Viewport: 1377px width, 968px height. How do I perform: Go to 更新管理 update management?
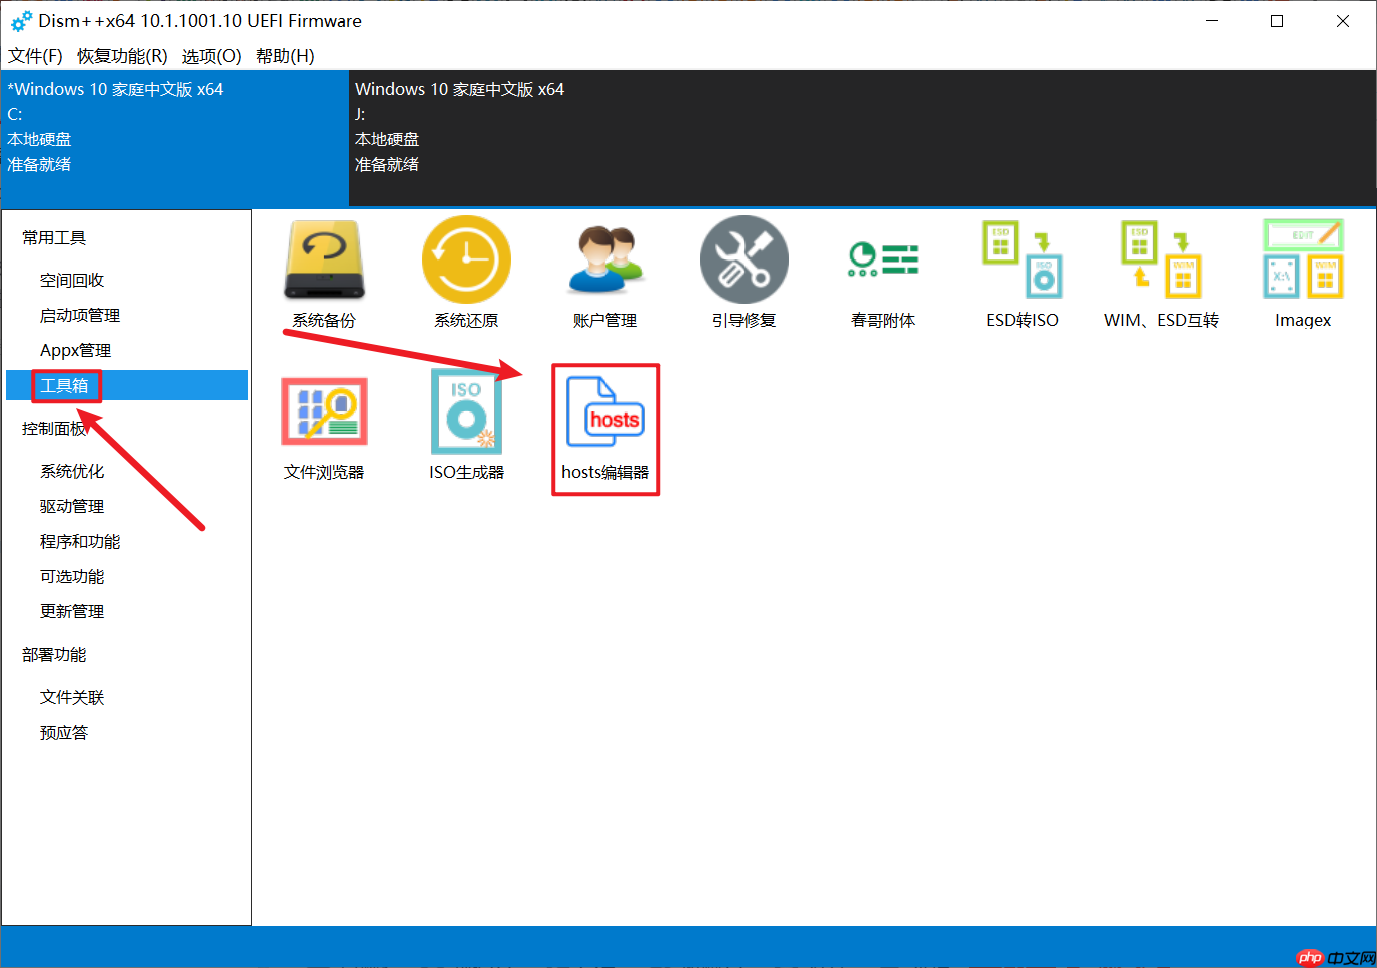(72, 612)
